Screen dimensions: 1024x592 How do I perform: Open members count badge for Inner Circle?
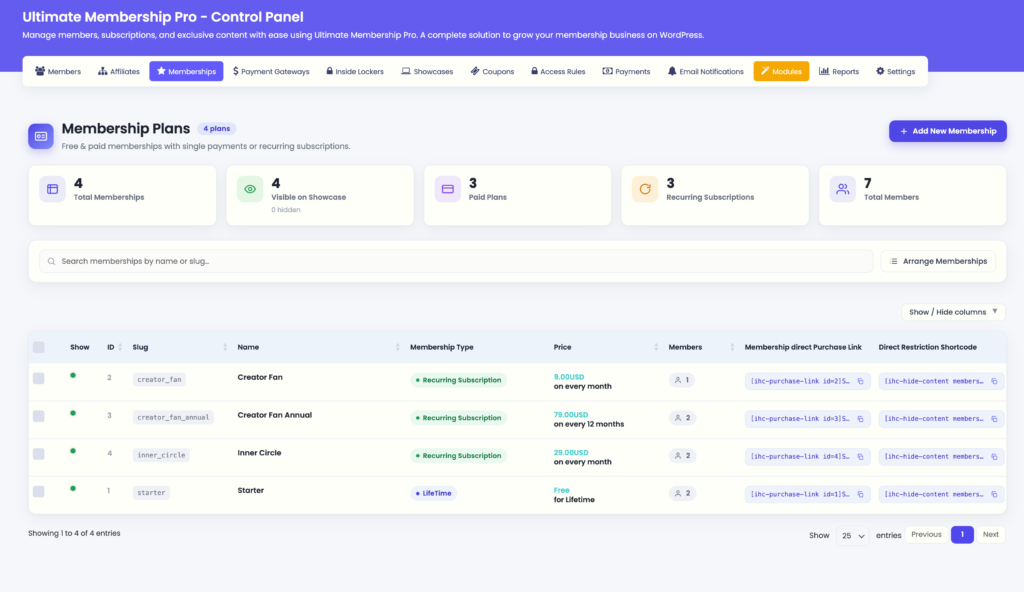[682, 455]
